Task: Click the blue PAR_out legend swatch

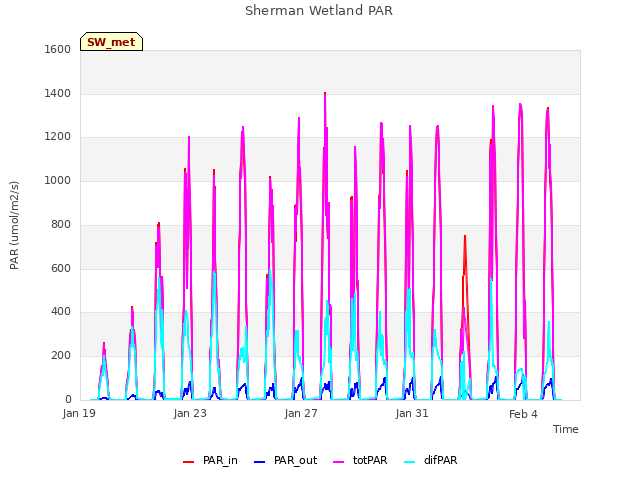Action: [259, 462]
